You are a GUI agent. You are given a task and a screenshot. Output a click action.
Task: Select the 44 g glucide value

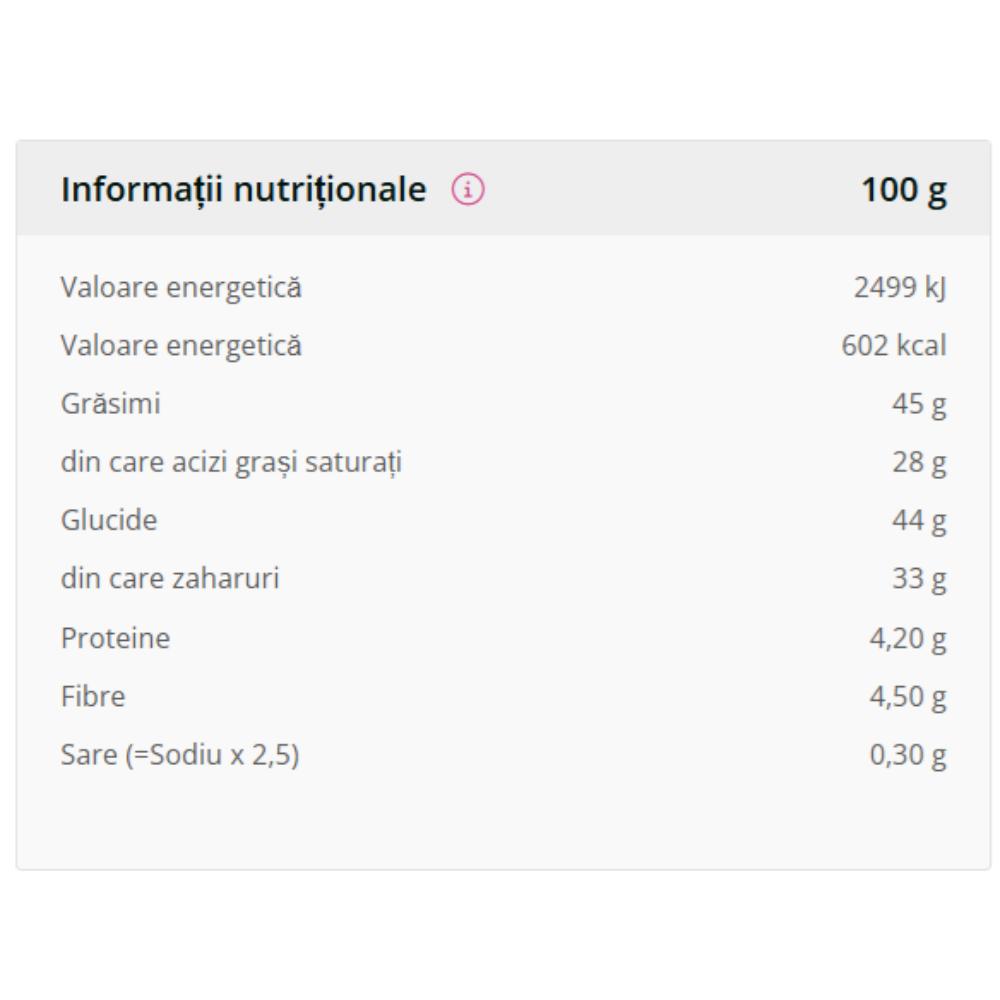click(x=919, y=521)
